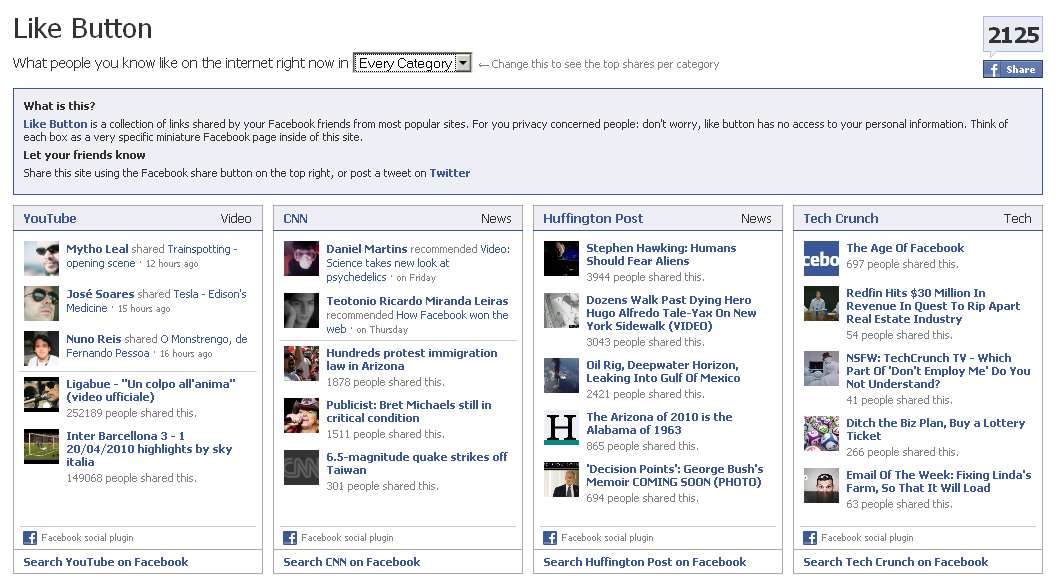The height and width of the screenshot is (580, 1062).
Task: Open the Huffington Post title link
Action: pos(593,218)
